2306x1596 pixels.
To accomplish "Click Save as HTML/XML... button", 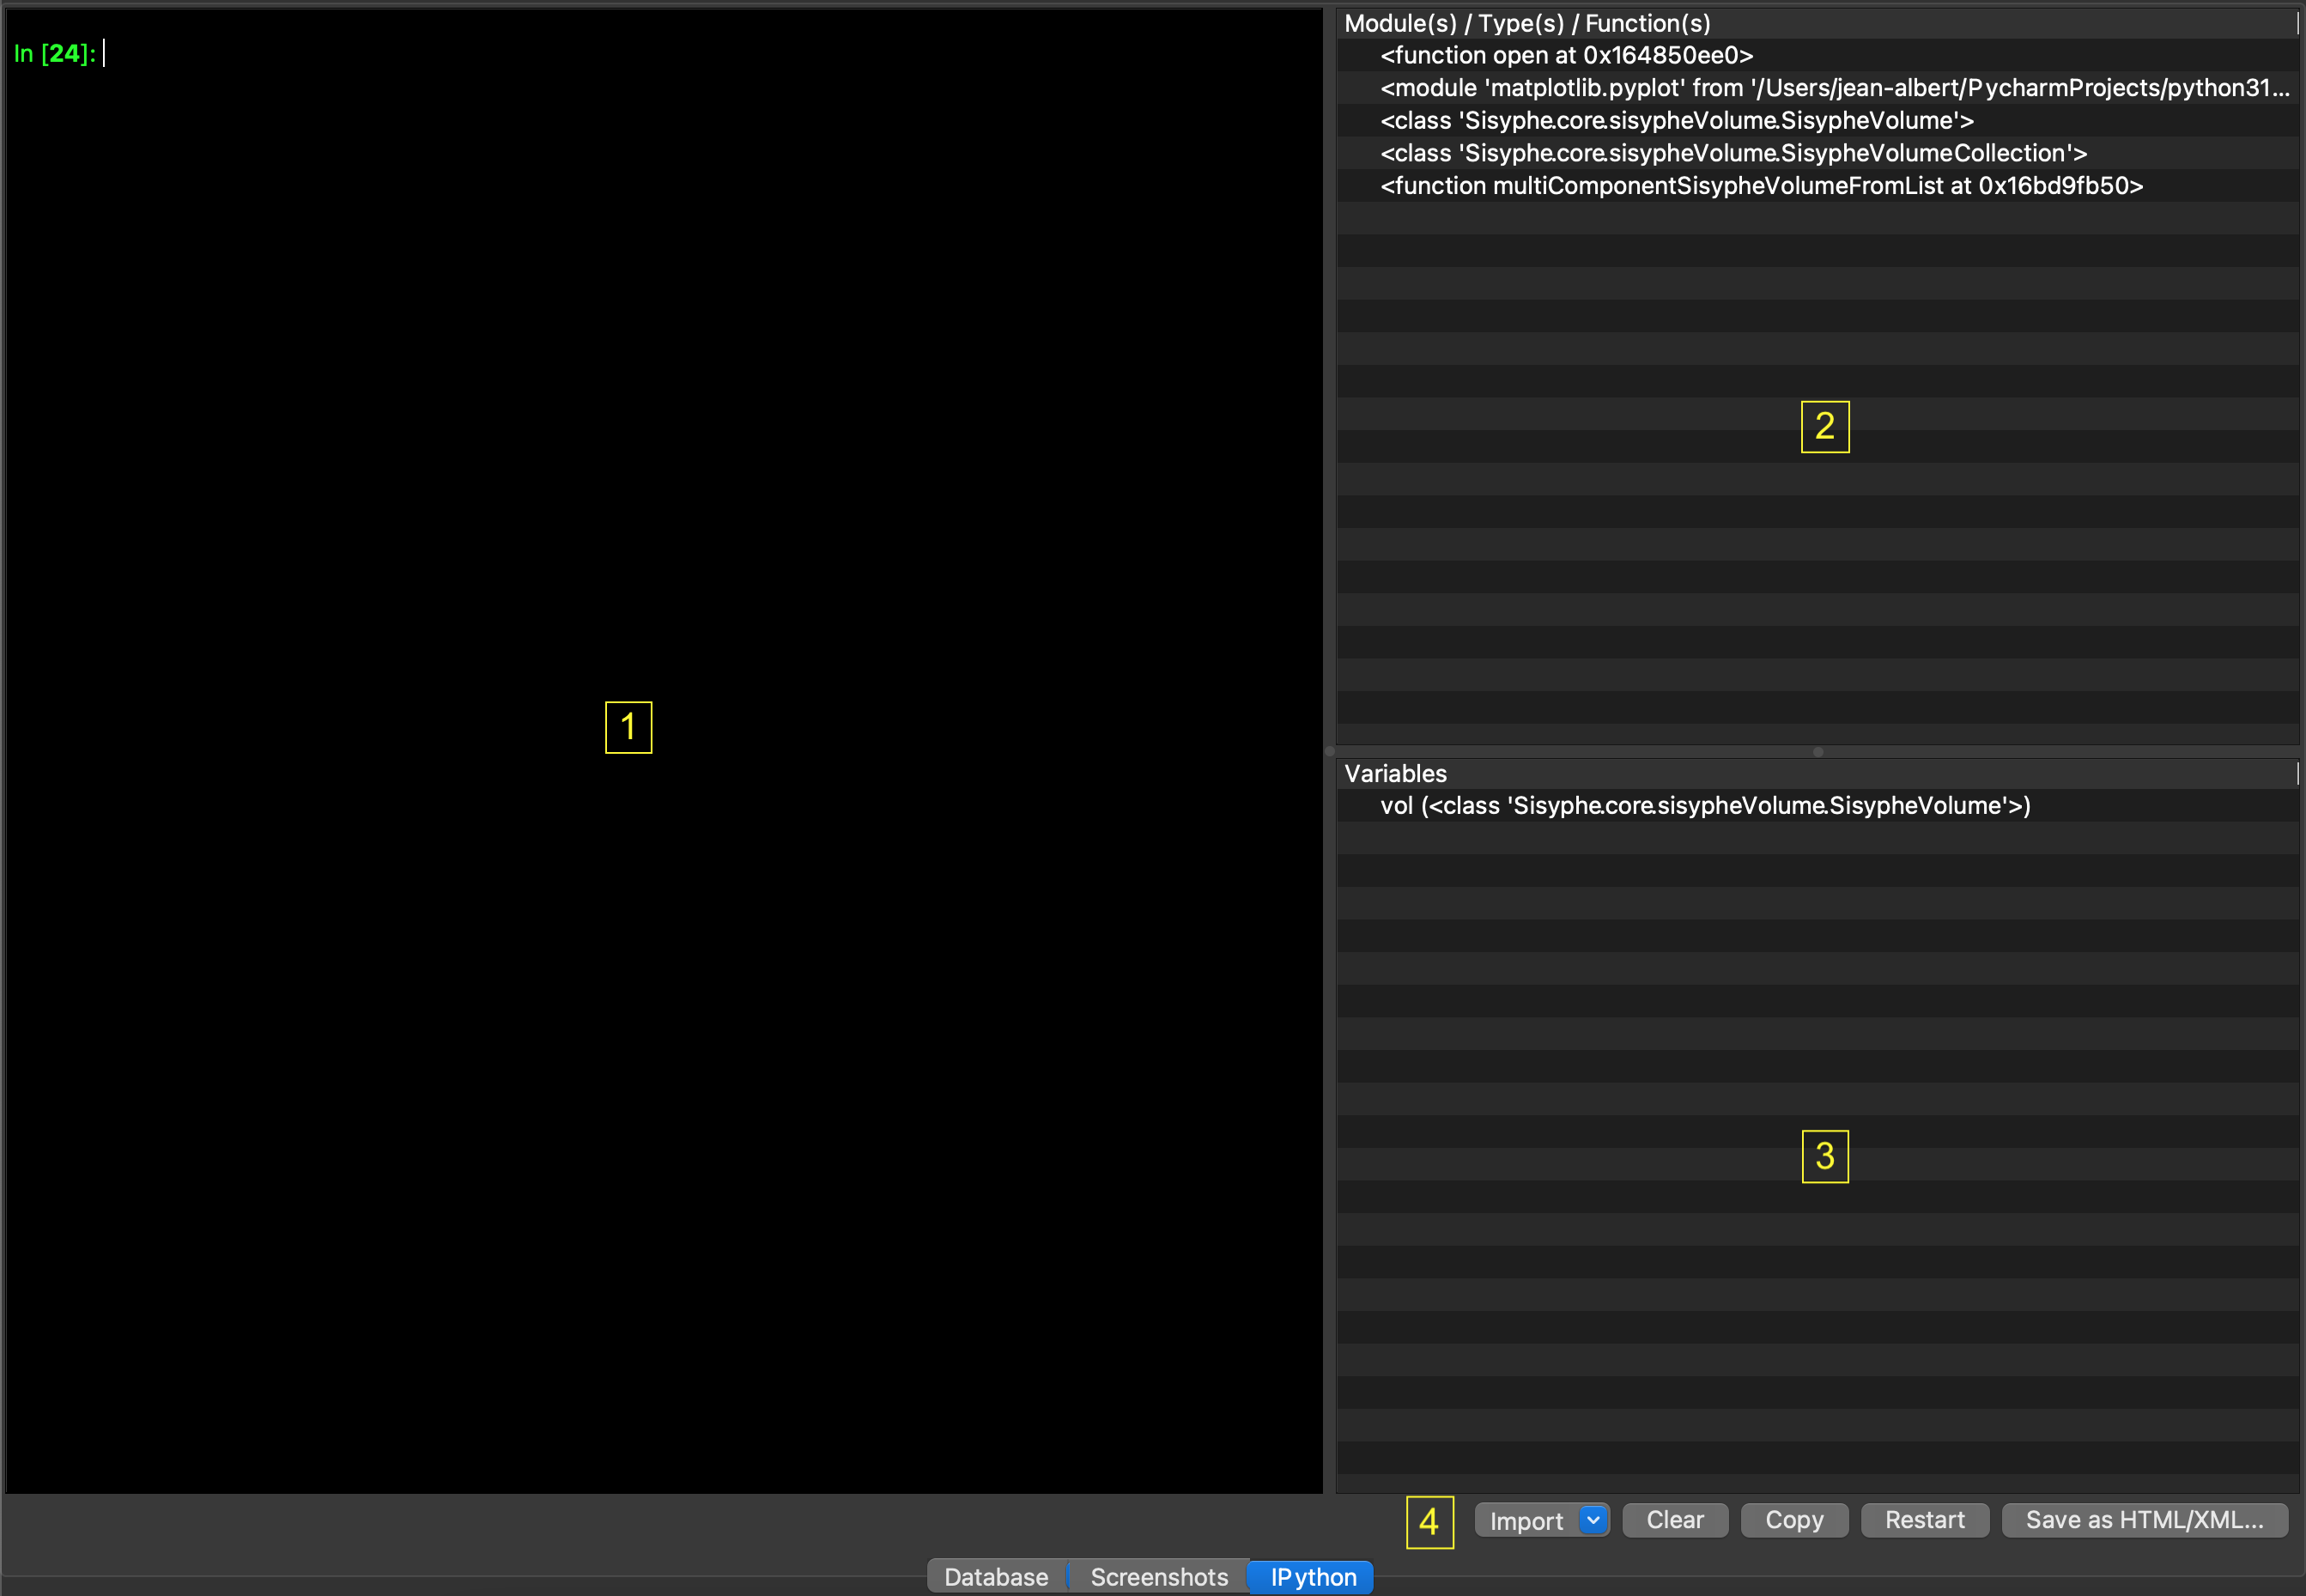I will (x=2144, y=1520).
